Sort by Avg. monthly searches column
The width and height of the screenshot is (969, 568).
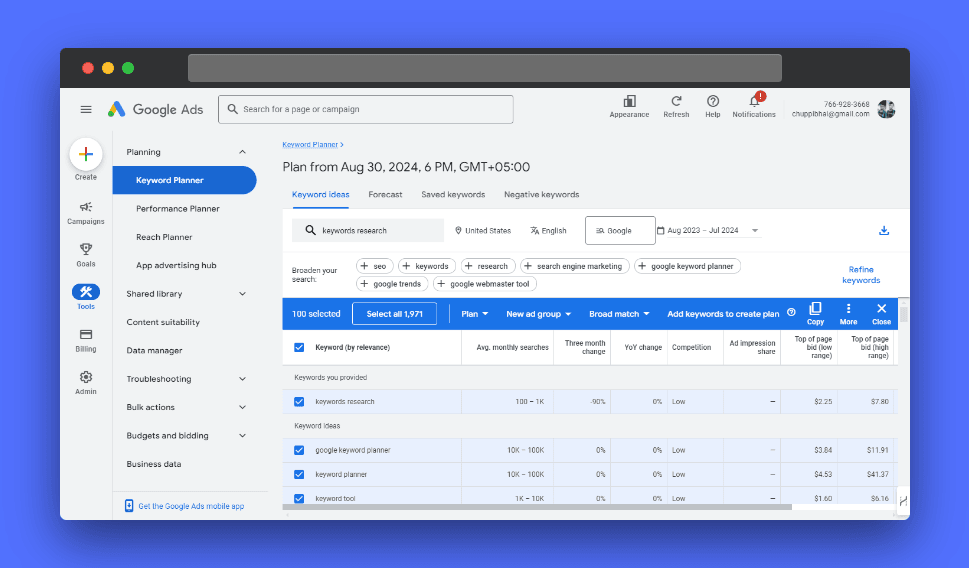pyautogui.click(x=512, y=347)
